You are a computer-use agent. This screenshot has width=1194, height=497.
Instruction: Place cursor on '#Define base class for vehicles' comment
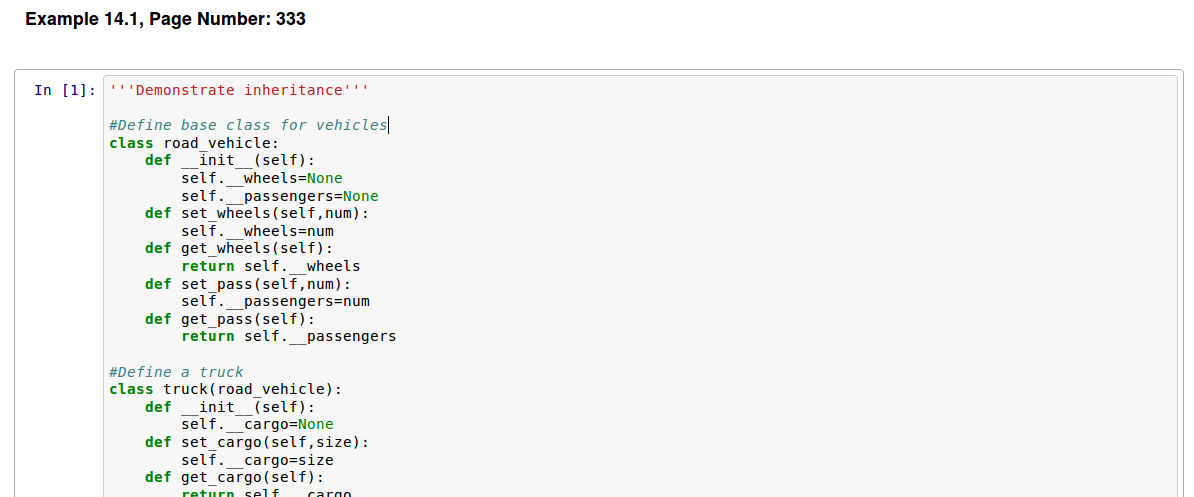(248, 125)
